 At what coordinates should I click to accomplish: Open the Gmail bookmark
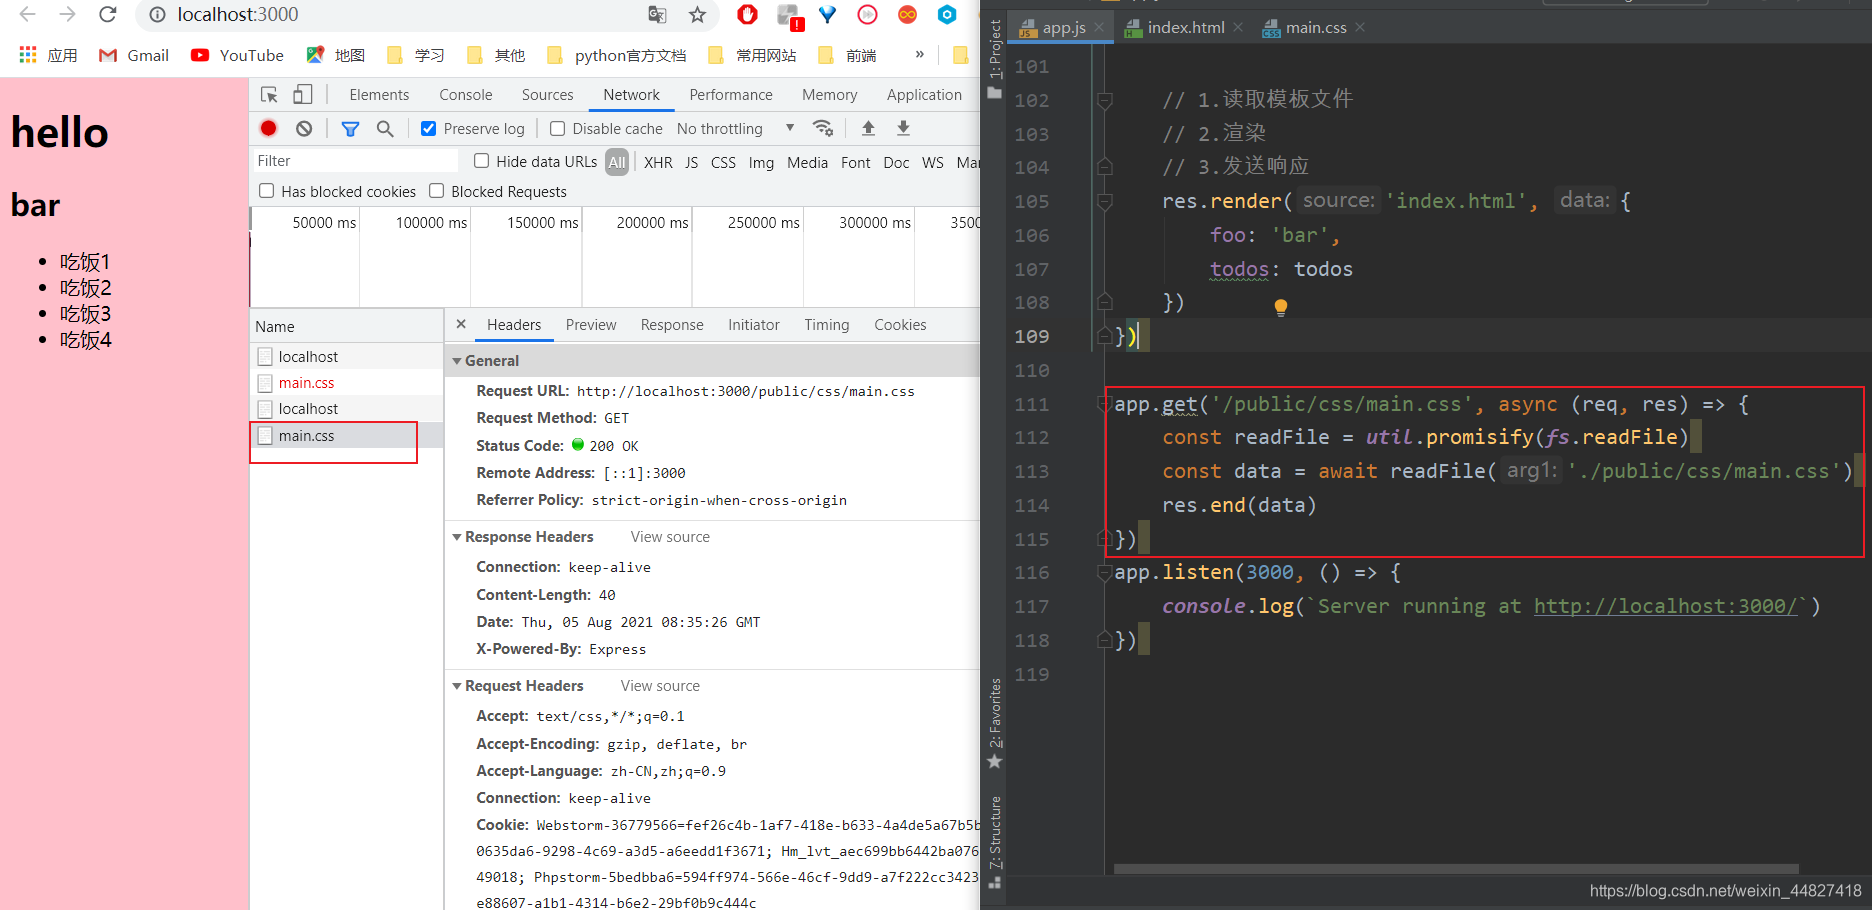click(x=134, y=55)
